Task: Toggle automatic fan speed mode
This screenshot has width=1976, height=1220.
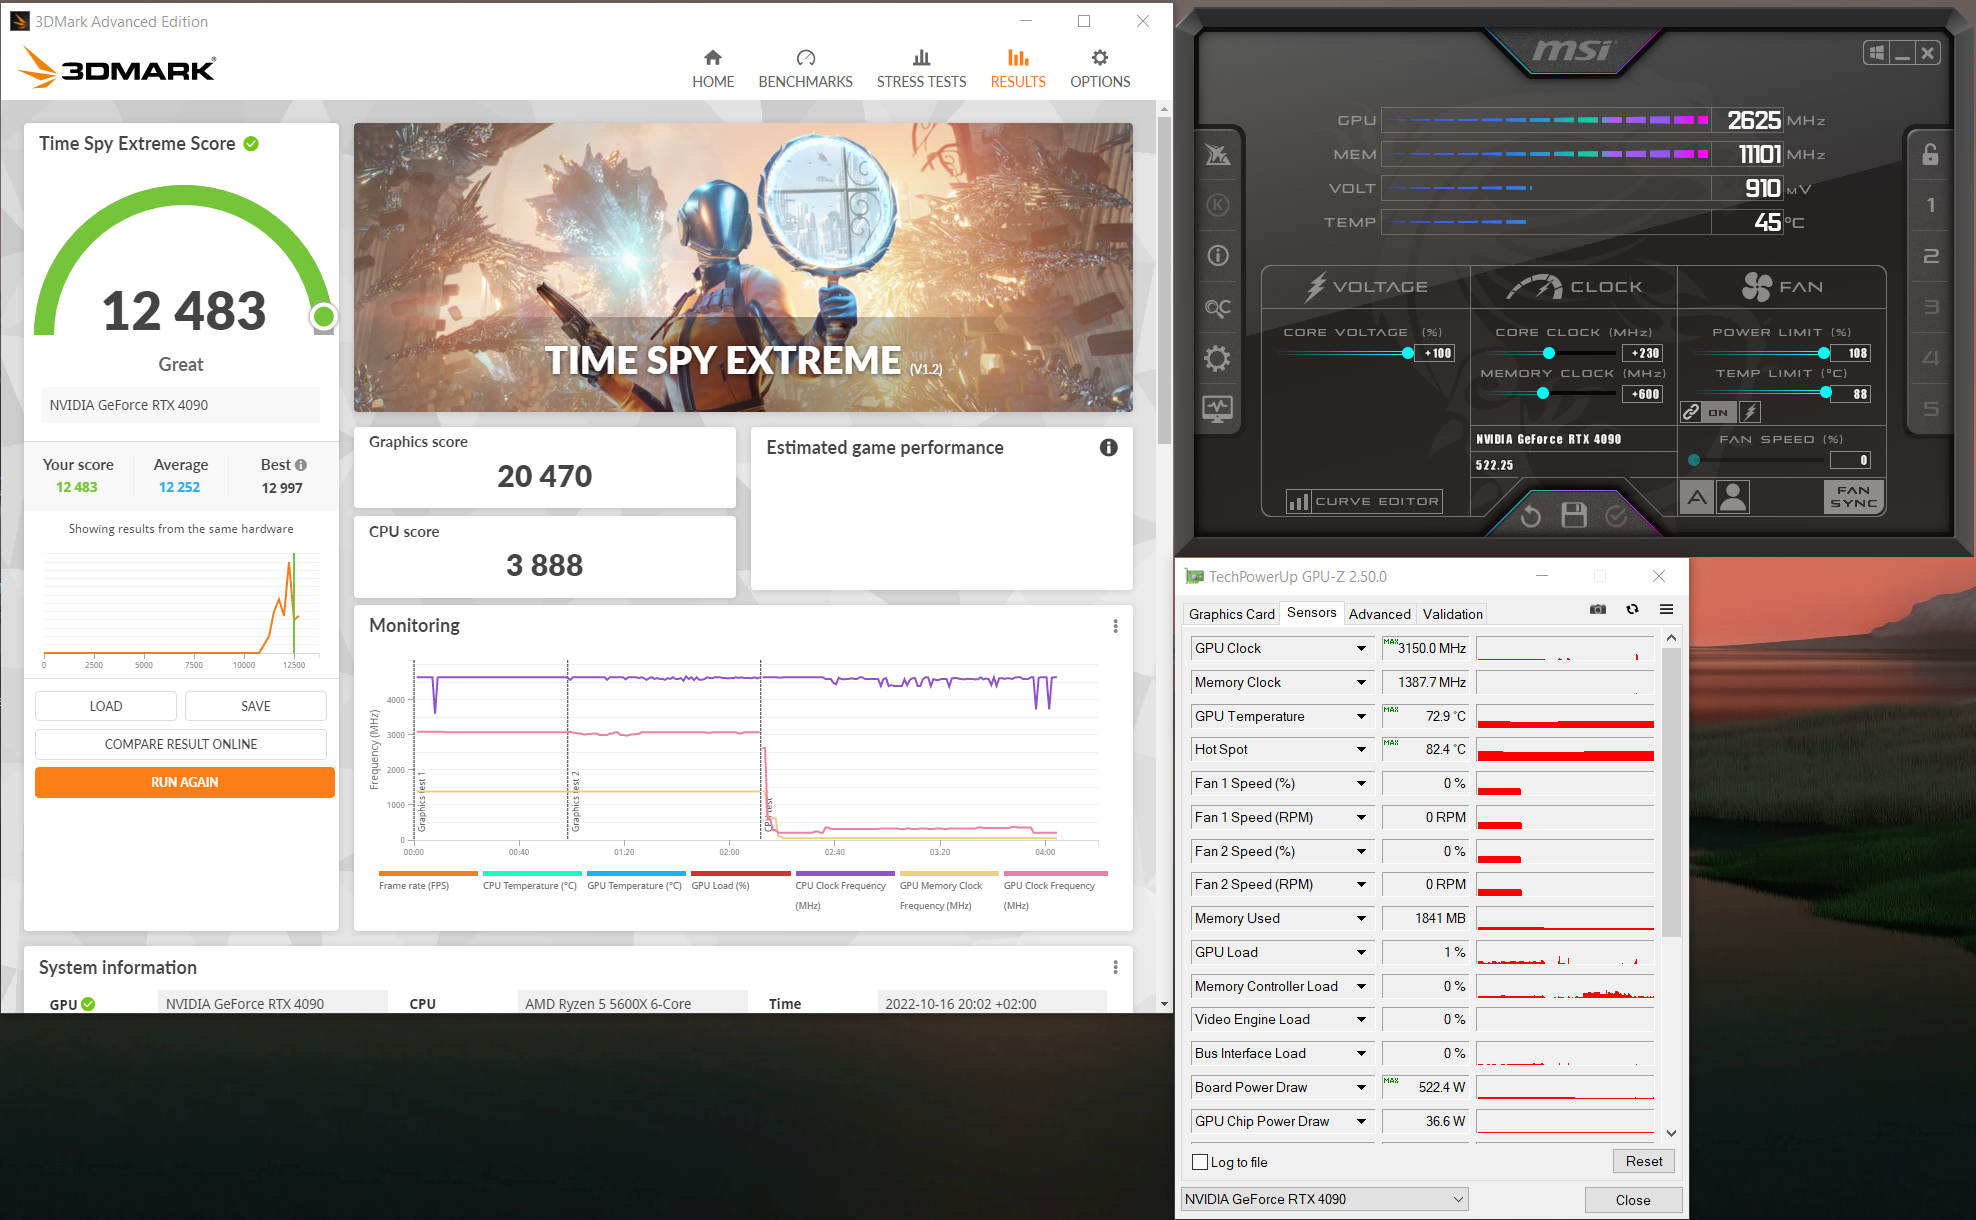Action: click(1697, 497)
